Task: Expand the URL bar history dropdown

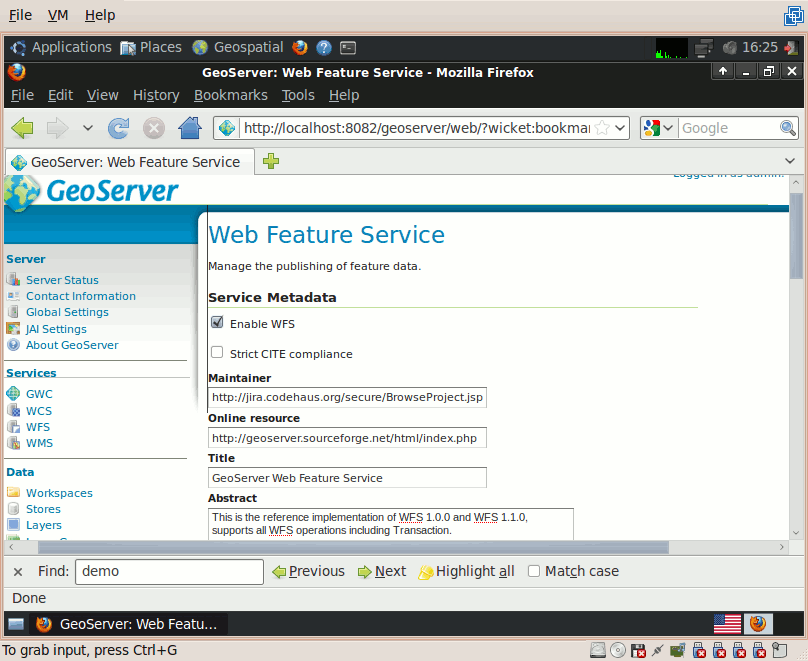Action: [x=620, y=128]
